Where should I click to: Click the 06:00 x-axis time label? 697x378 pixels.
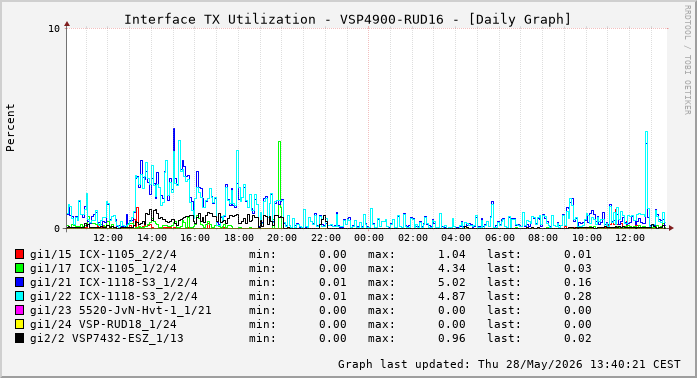[x=500, y=238]
